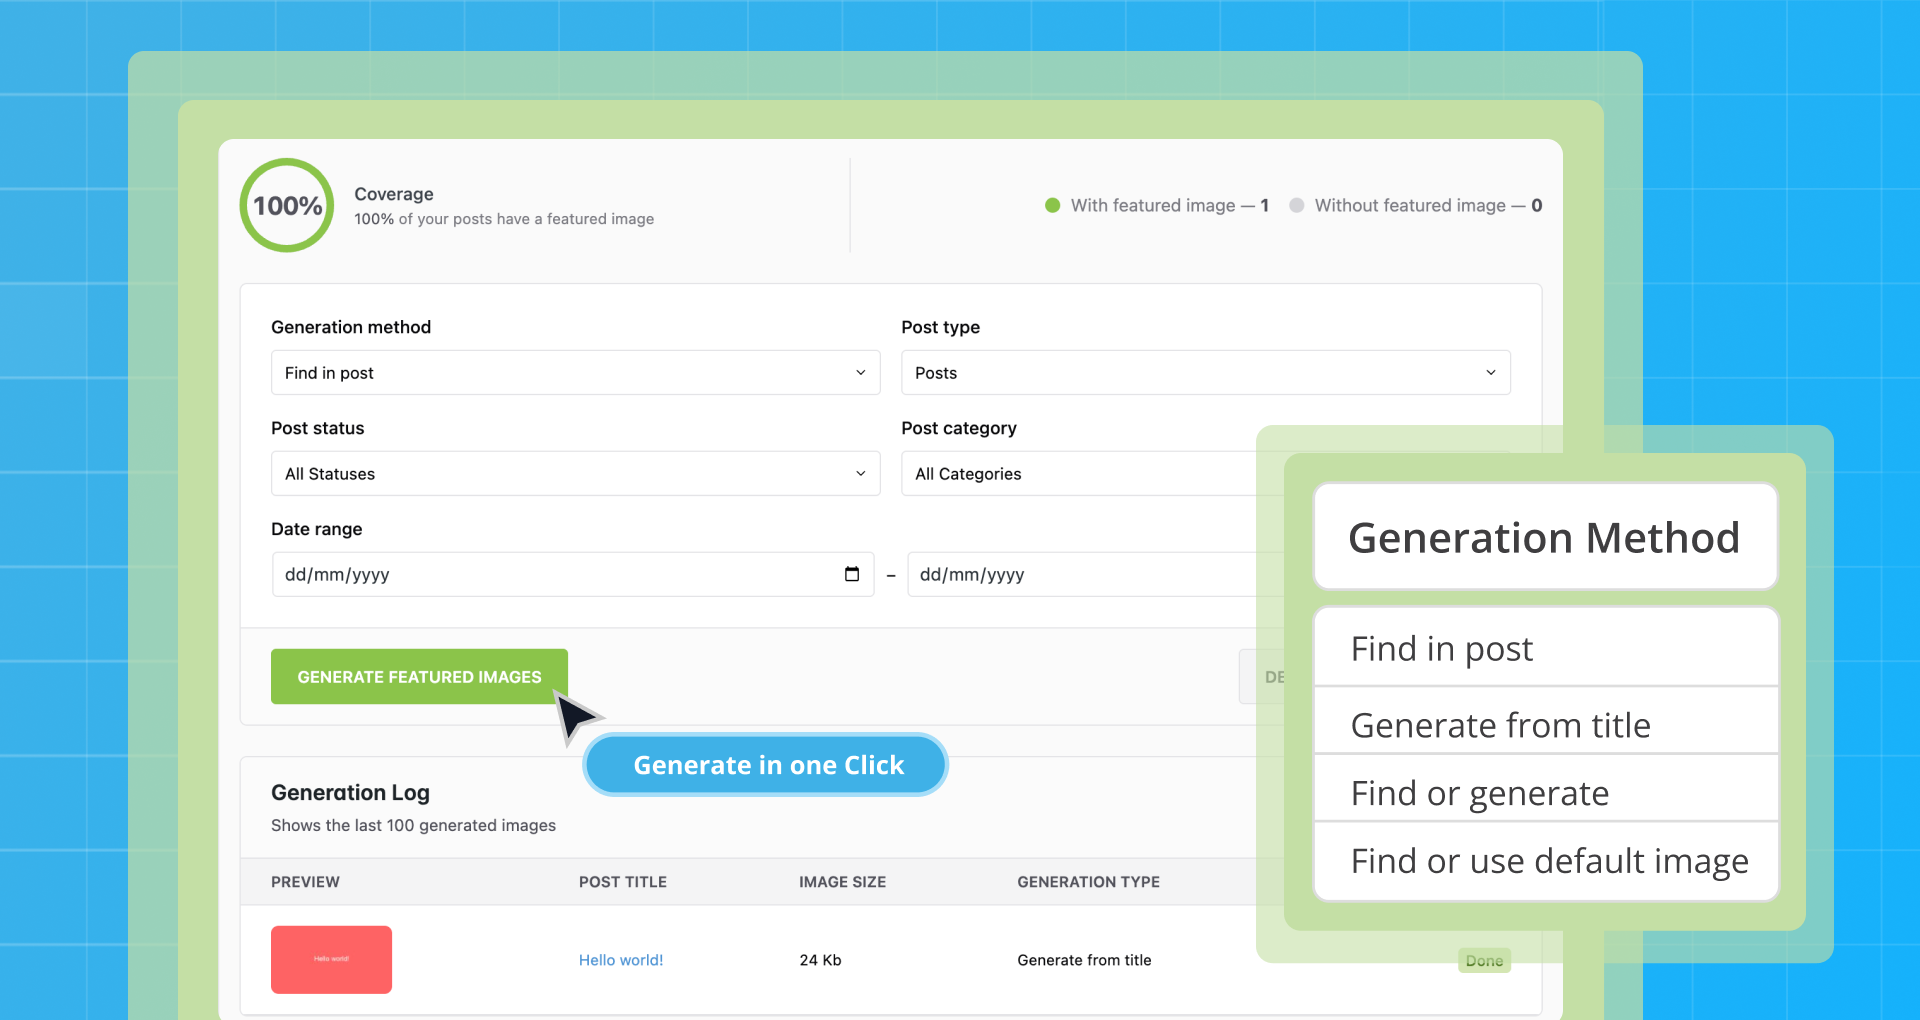Image resolution: width=1920 pixels, height=1020 pixels.
Task: Click the green 'With featured image' status dot
Action: pyautogui.click(x=1052, y=205)
